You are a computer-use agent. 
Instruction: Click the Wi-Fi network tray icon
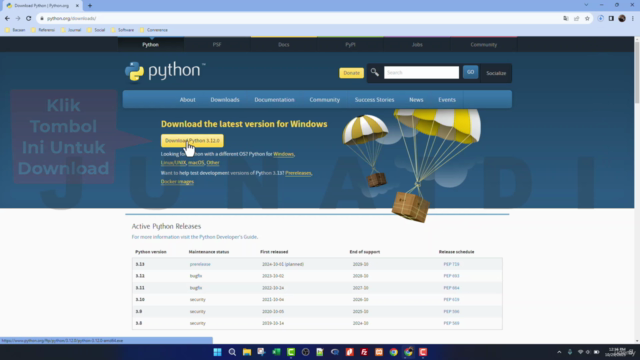(580, 352)
